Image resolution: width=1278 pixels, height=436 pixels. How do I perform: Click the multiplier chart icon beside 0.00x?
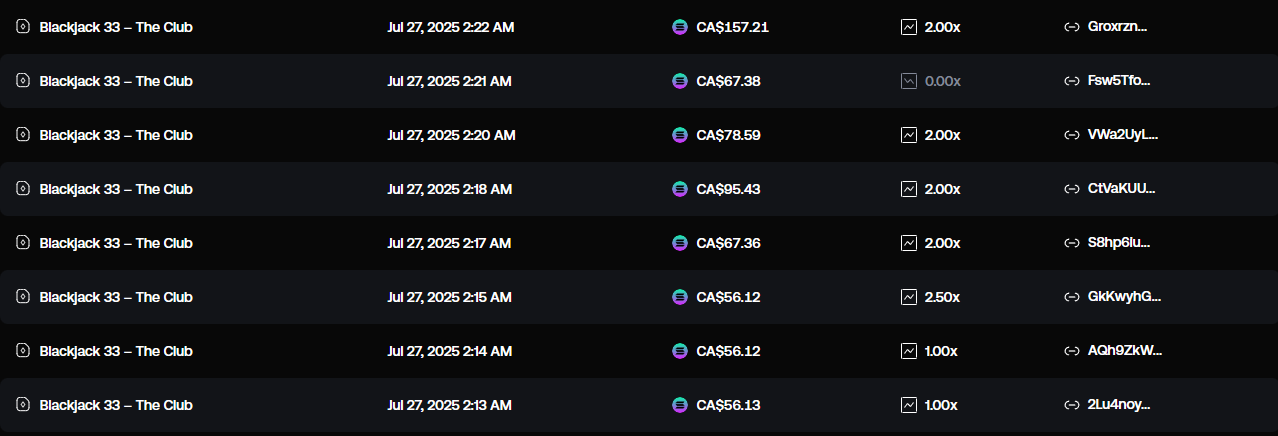coord(909,81)
